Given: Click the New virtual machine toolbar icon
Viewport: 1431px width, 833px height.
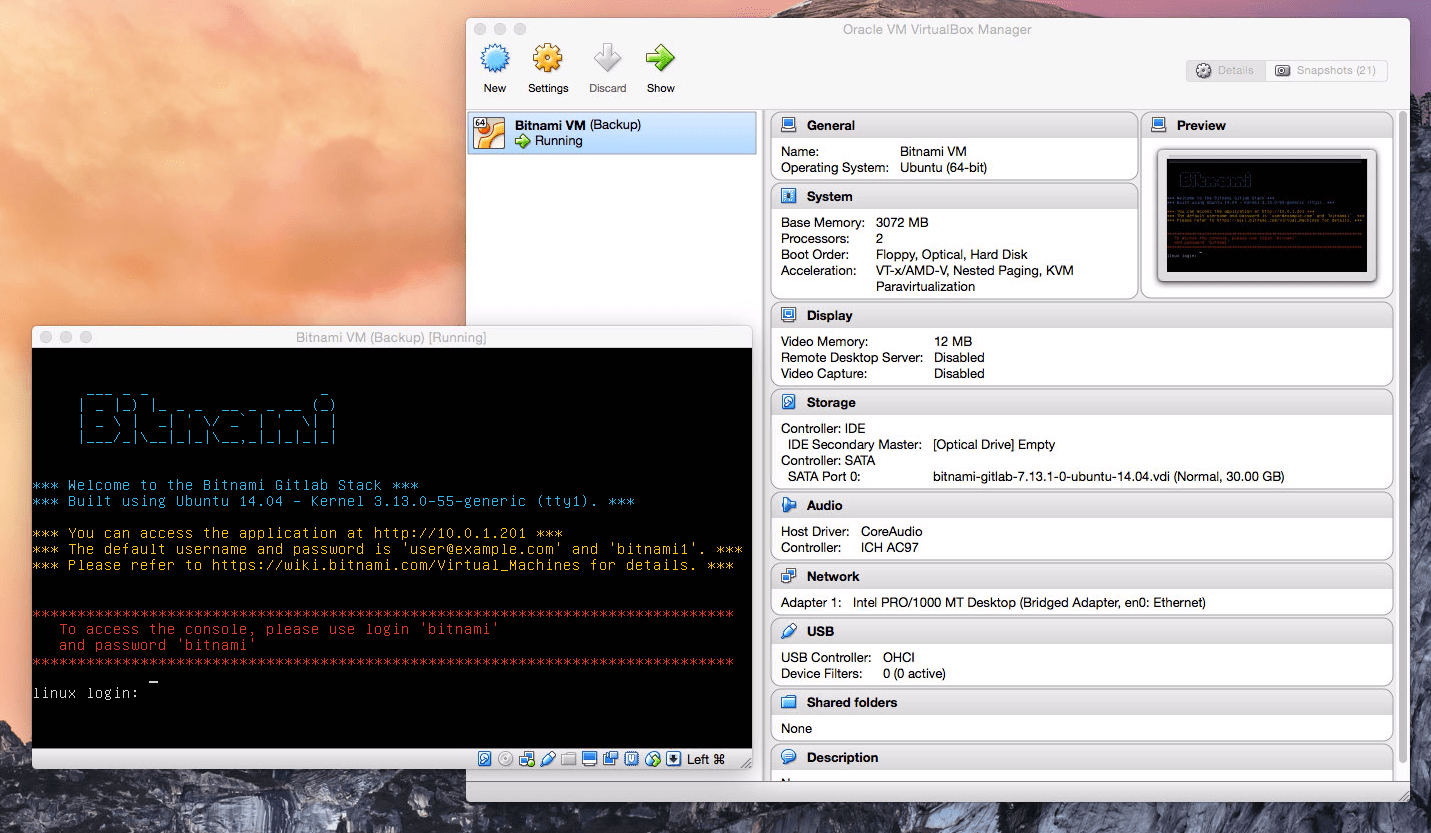Looking at the screenshot, I should pos(494,60).
